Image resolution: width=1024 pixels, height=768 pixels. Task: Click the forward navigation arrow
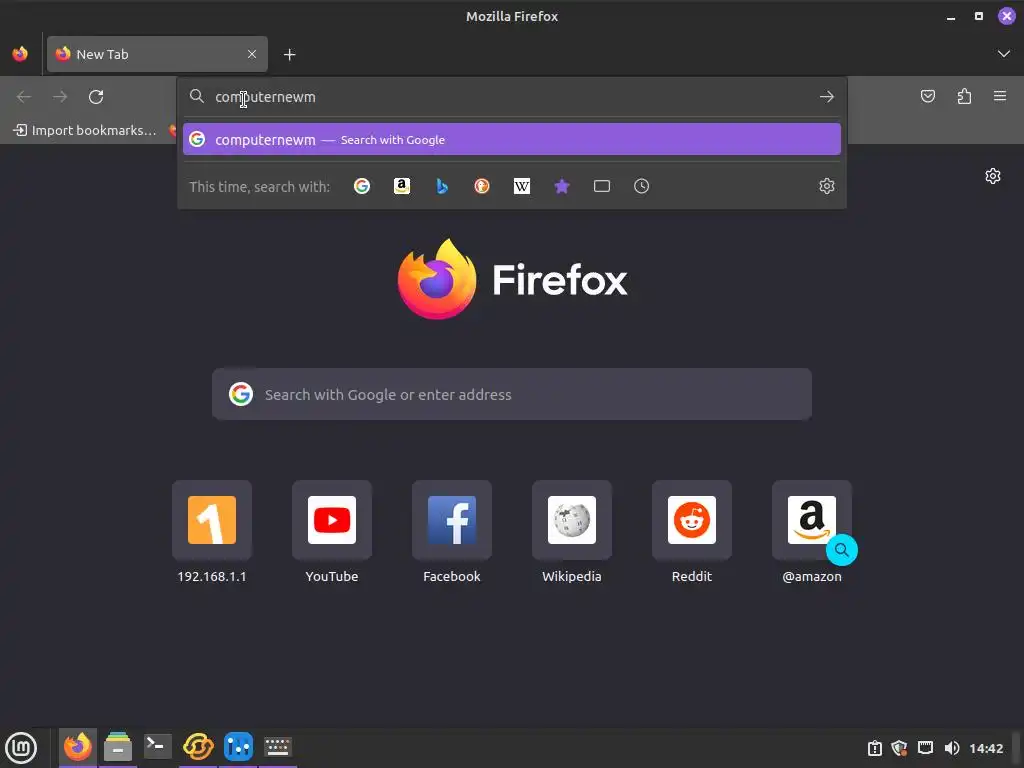coord(60,97)
